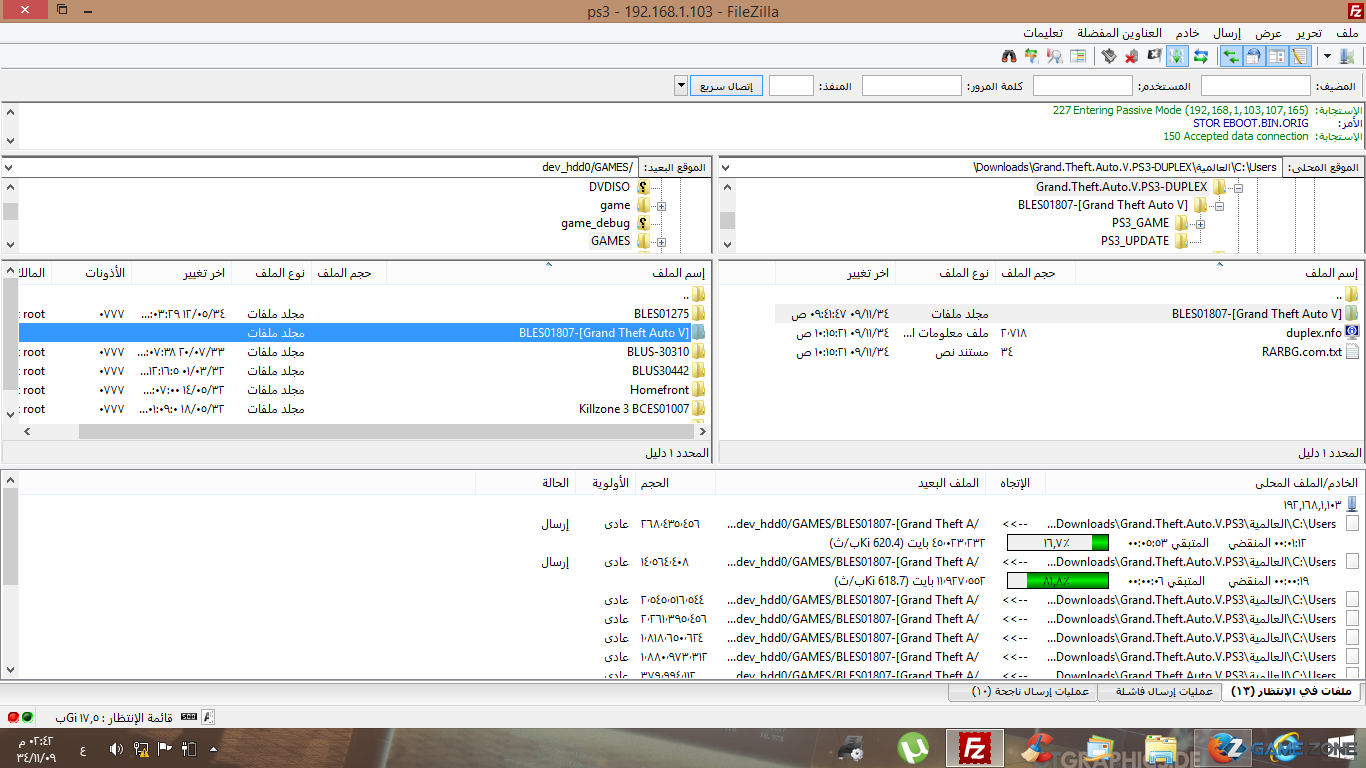
Task: Check the first queued transfer's checkbox
Action: [1352, 524]
